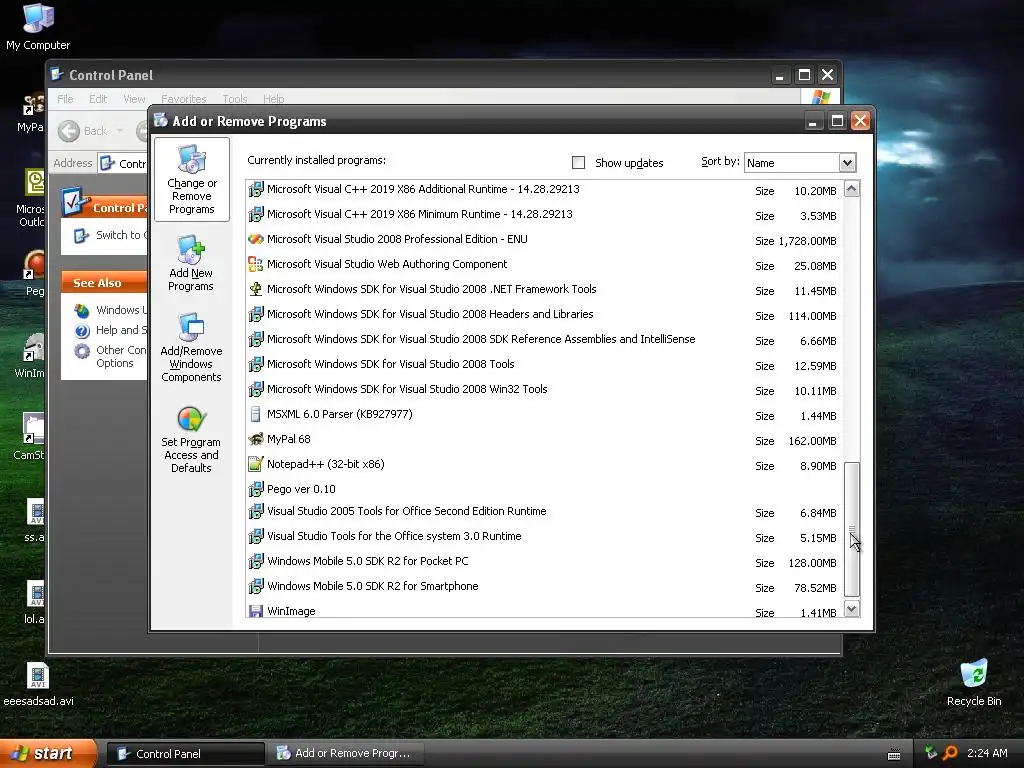Click Windows Update link icon in See Also
1024x768 pixels.
click(x=82, y=310)
